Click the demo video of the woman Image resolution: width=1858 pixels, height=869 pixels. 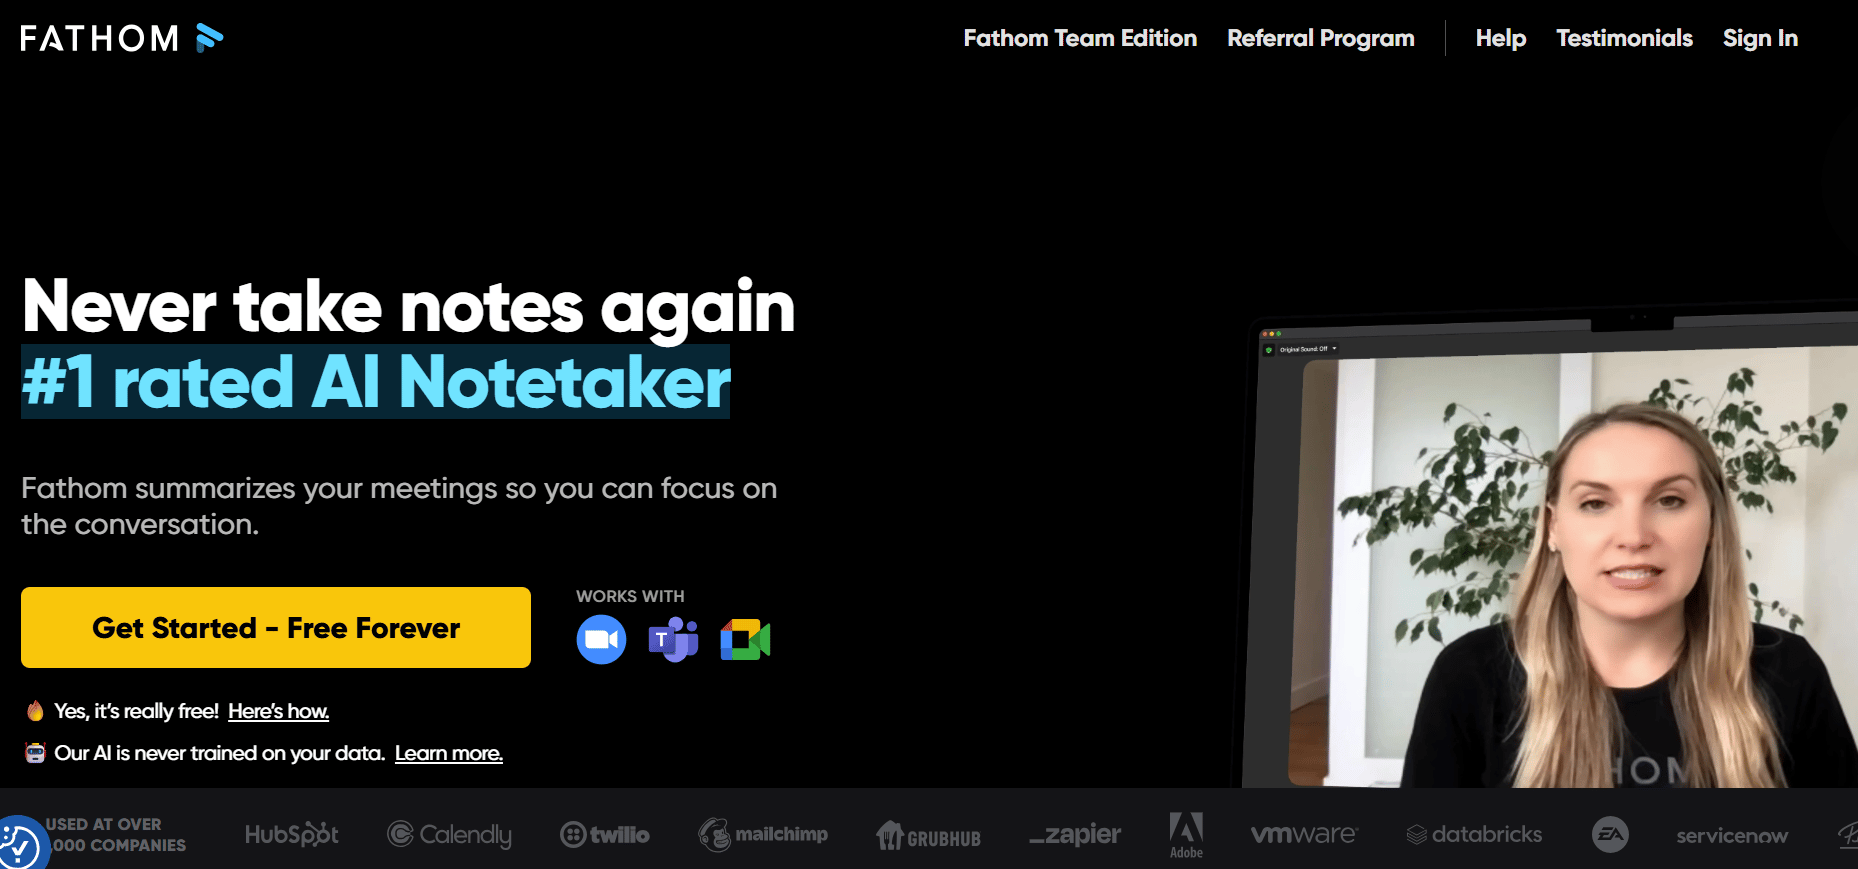tap(1573, 567)
